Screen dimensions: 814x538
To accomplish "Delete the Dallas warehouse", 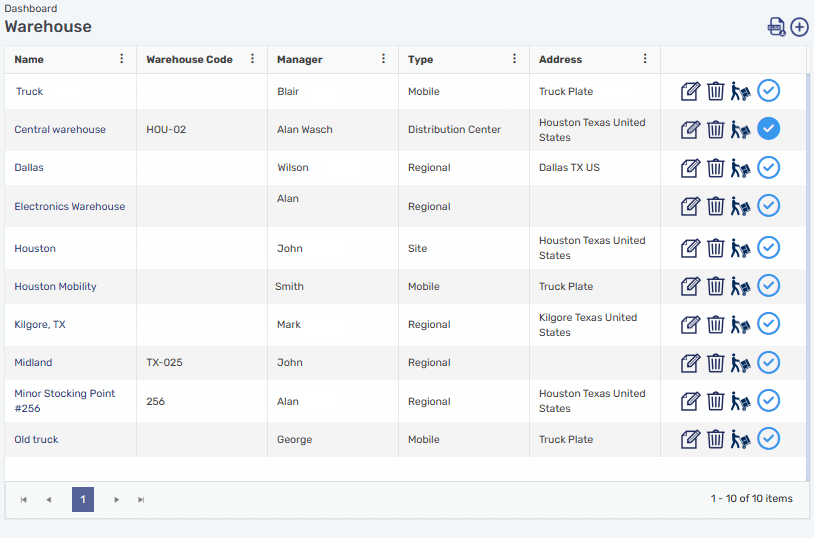I will (x=715, y=168).
